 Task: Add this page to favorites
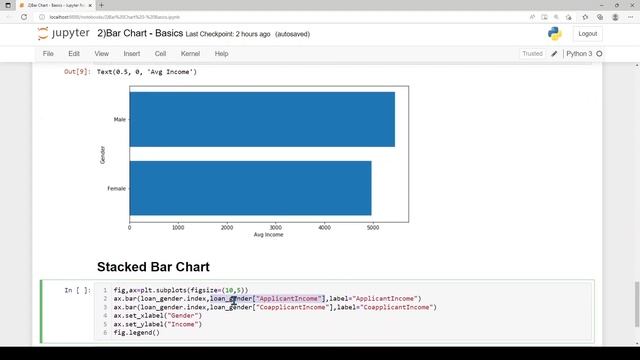pyautogui.click(x=569, y=17)
